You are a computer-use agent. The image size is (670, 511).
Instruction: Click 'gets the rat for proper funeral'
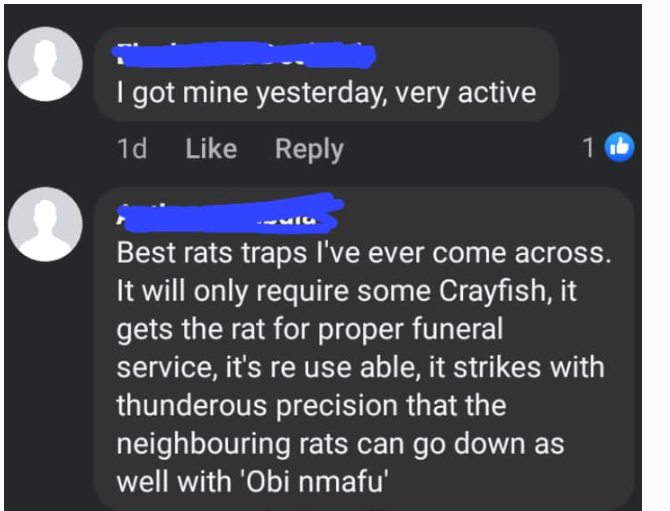pos(309,329)
